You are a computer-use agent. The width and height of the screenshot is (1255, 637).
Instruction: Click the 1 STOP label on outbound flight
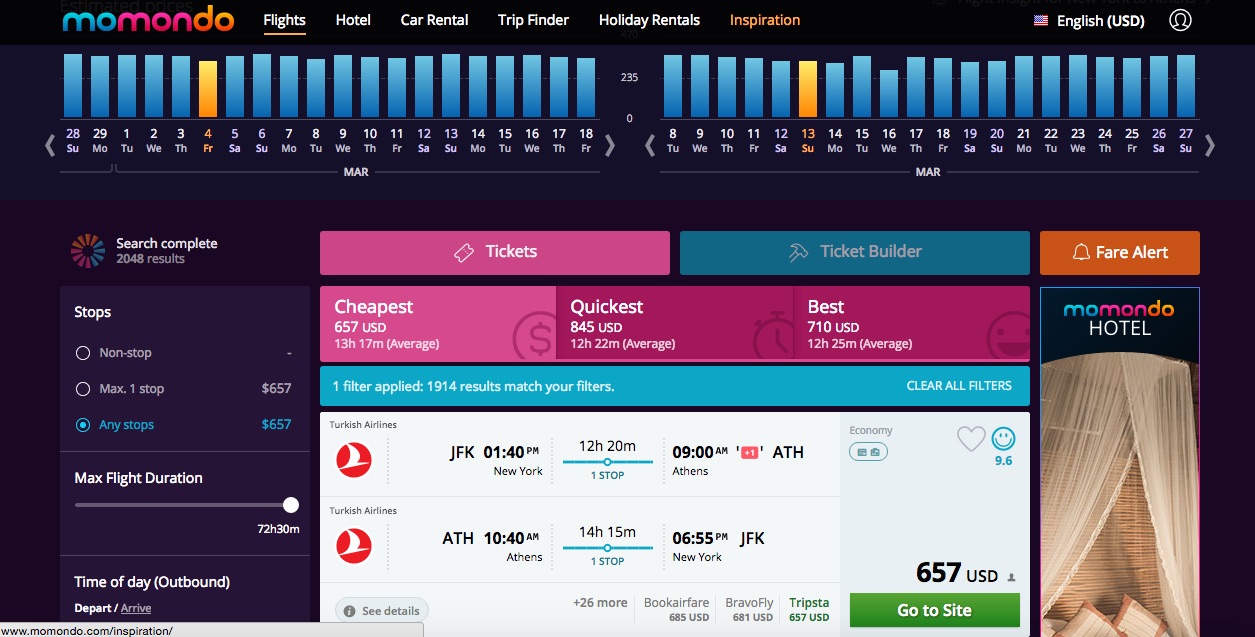coord(607,475)
